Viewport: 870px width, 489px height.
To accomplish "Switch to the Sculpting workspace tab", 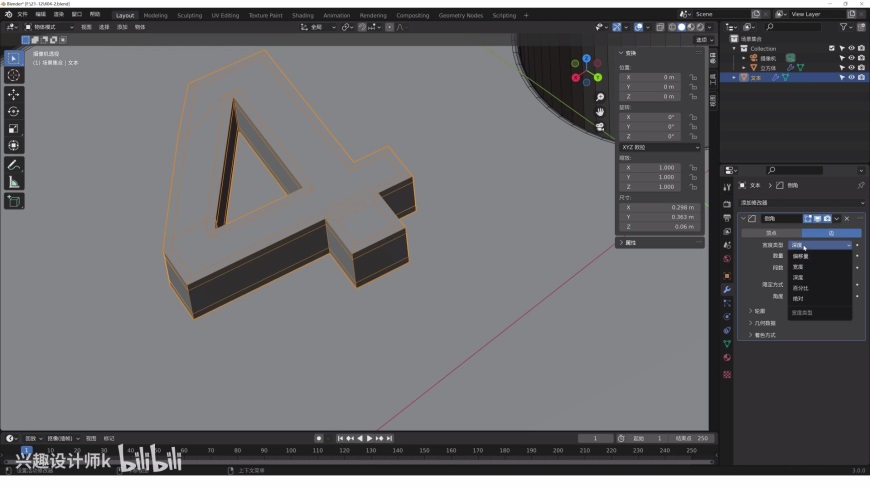I will coord(190,16).
